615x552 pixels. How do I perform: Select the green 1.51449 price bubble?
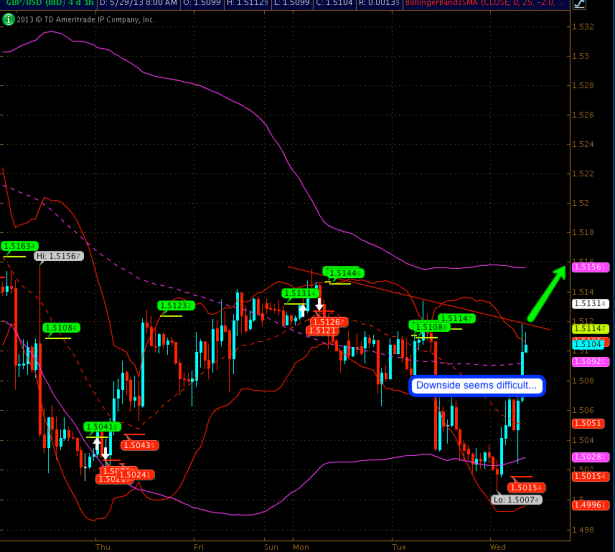[x=345, y=273]
